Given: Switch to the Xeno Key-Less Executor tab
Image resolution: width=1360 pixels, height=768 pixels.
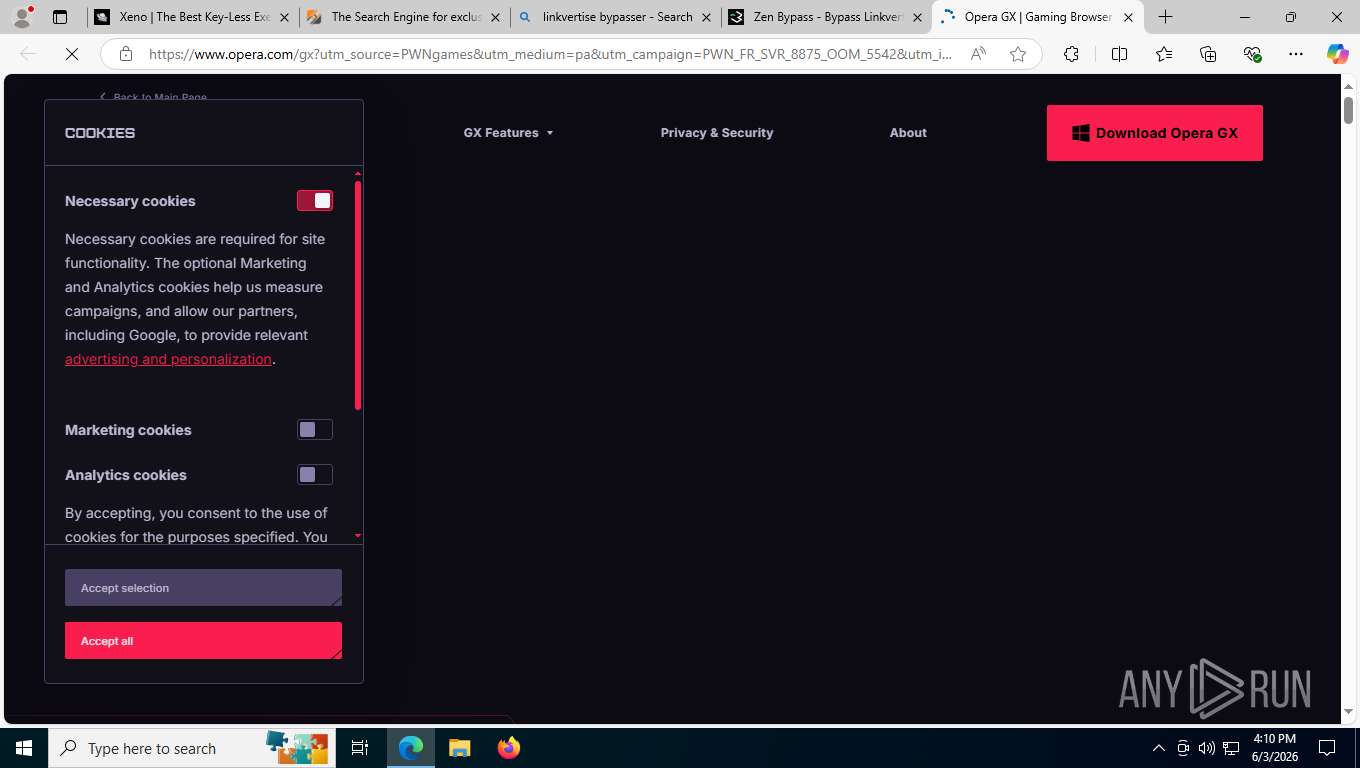Looking at the screenshot, I should [194, 17].
